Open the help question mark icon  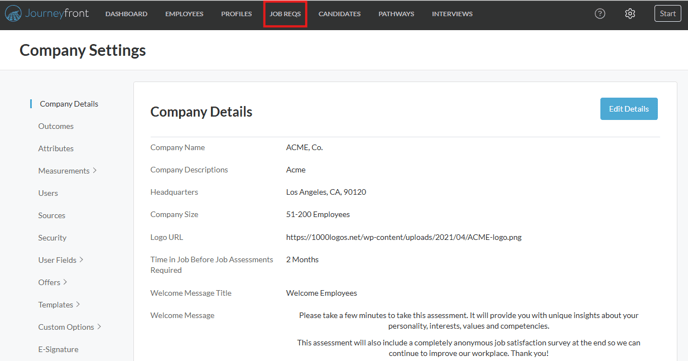click(x=600, y=14)
